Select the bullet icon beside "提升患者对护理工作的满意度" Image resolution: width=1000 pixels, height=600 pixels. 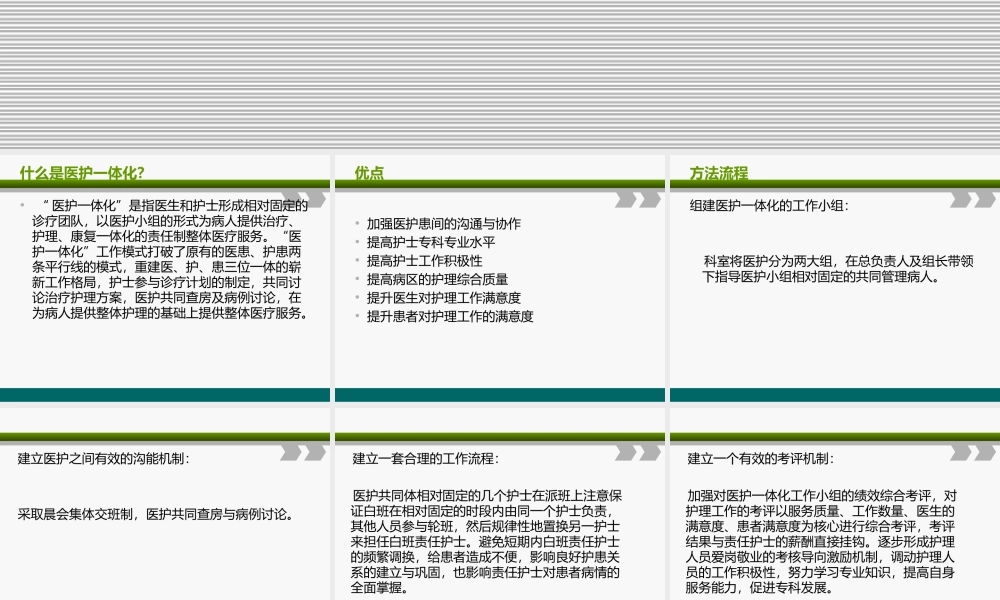pos(357,317)
